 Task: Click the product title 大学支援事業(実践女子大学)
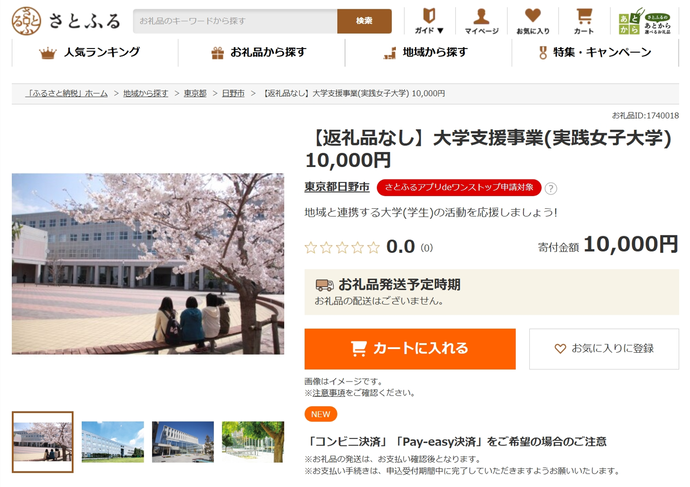pos(488,149)
